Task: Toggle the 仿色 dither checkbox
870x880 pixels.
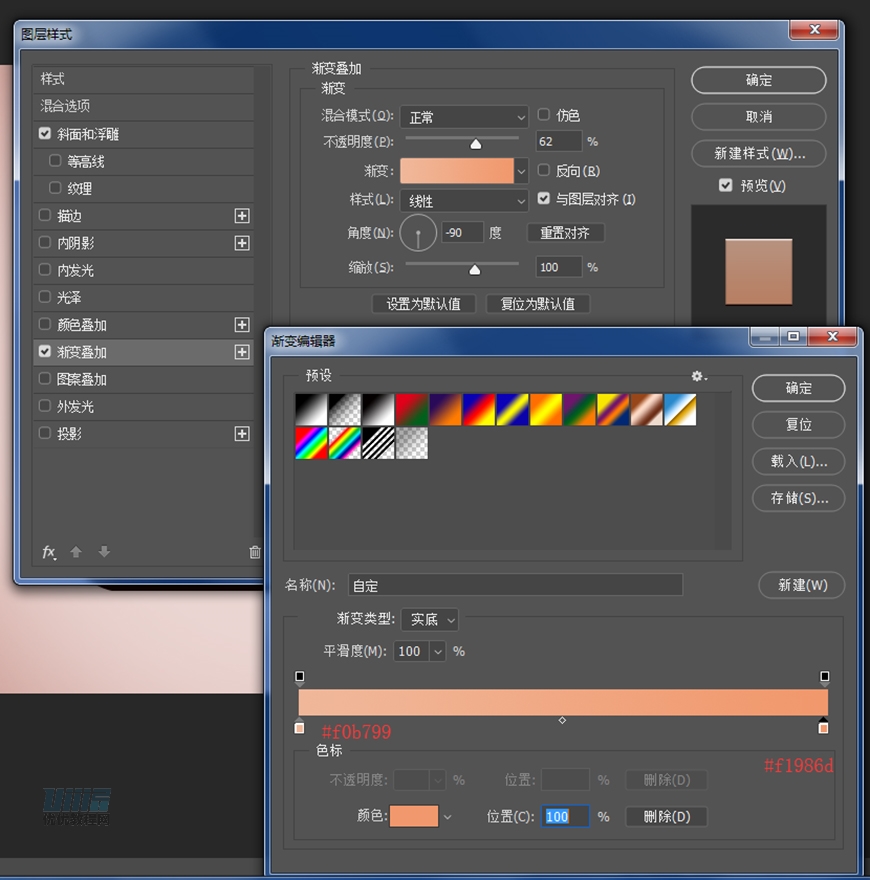Action: point(545,115)
